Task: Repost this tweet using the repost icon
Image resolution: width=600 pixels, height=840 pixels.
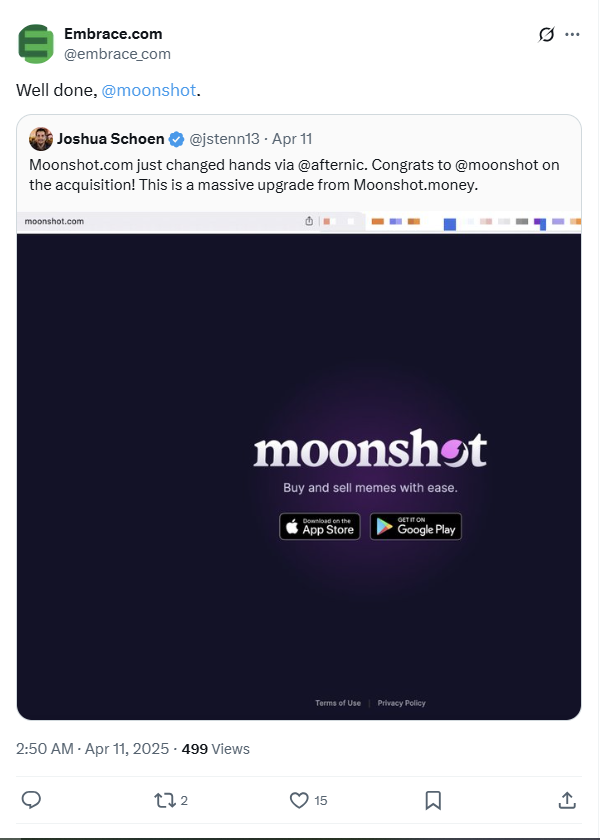Action: tap(165, 799)
